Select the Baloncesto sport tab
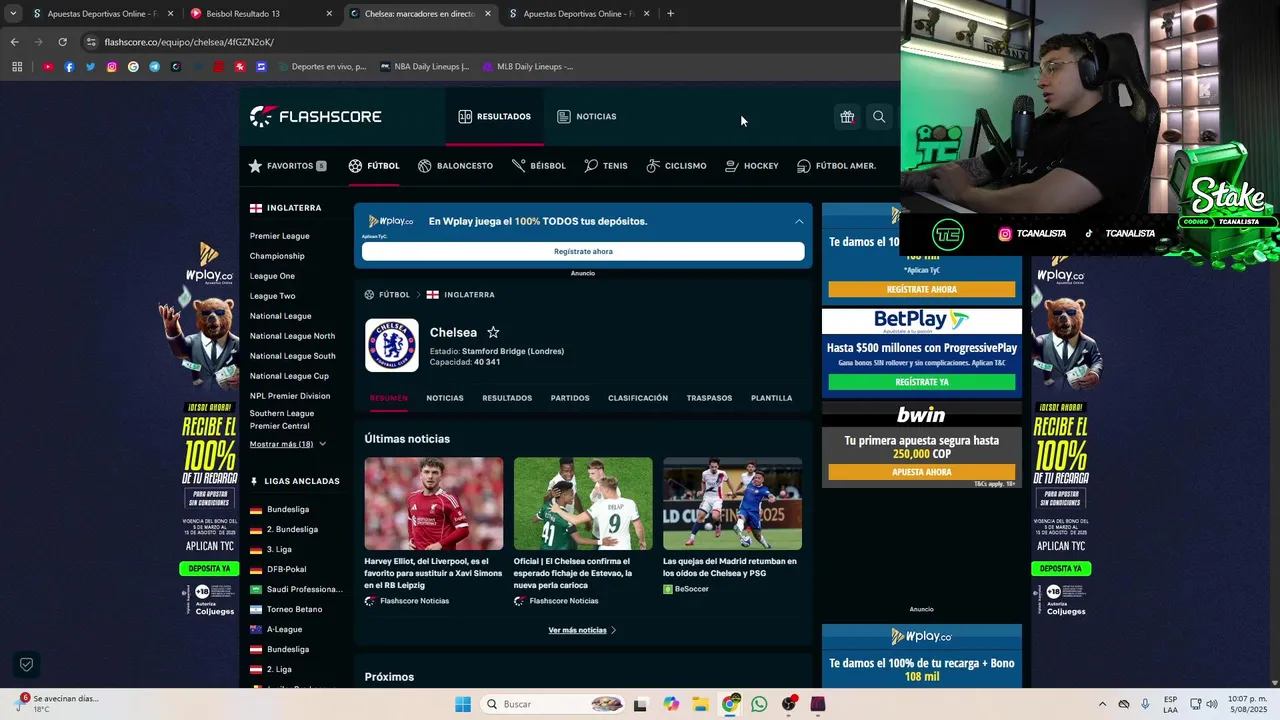Viewport: 1280px width, 720px height. [455, 166]
